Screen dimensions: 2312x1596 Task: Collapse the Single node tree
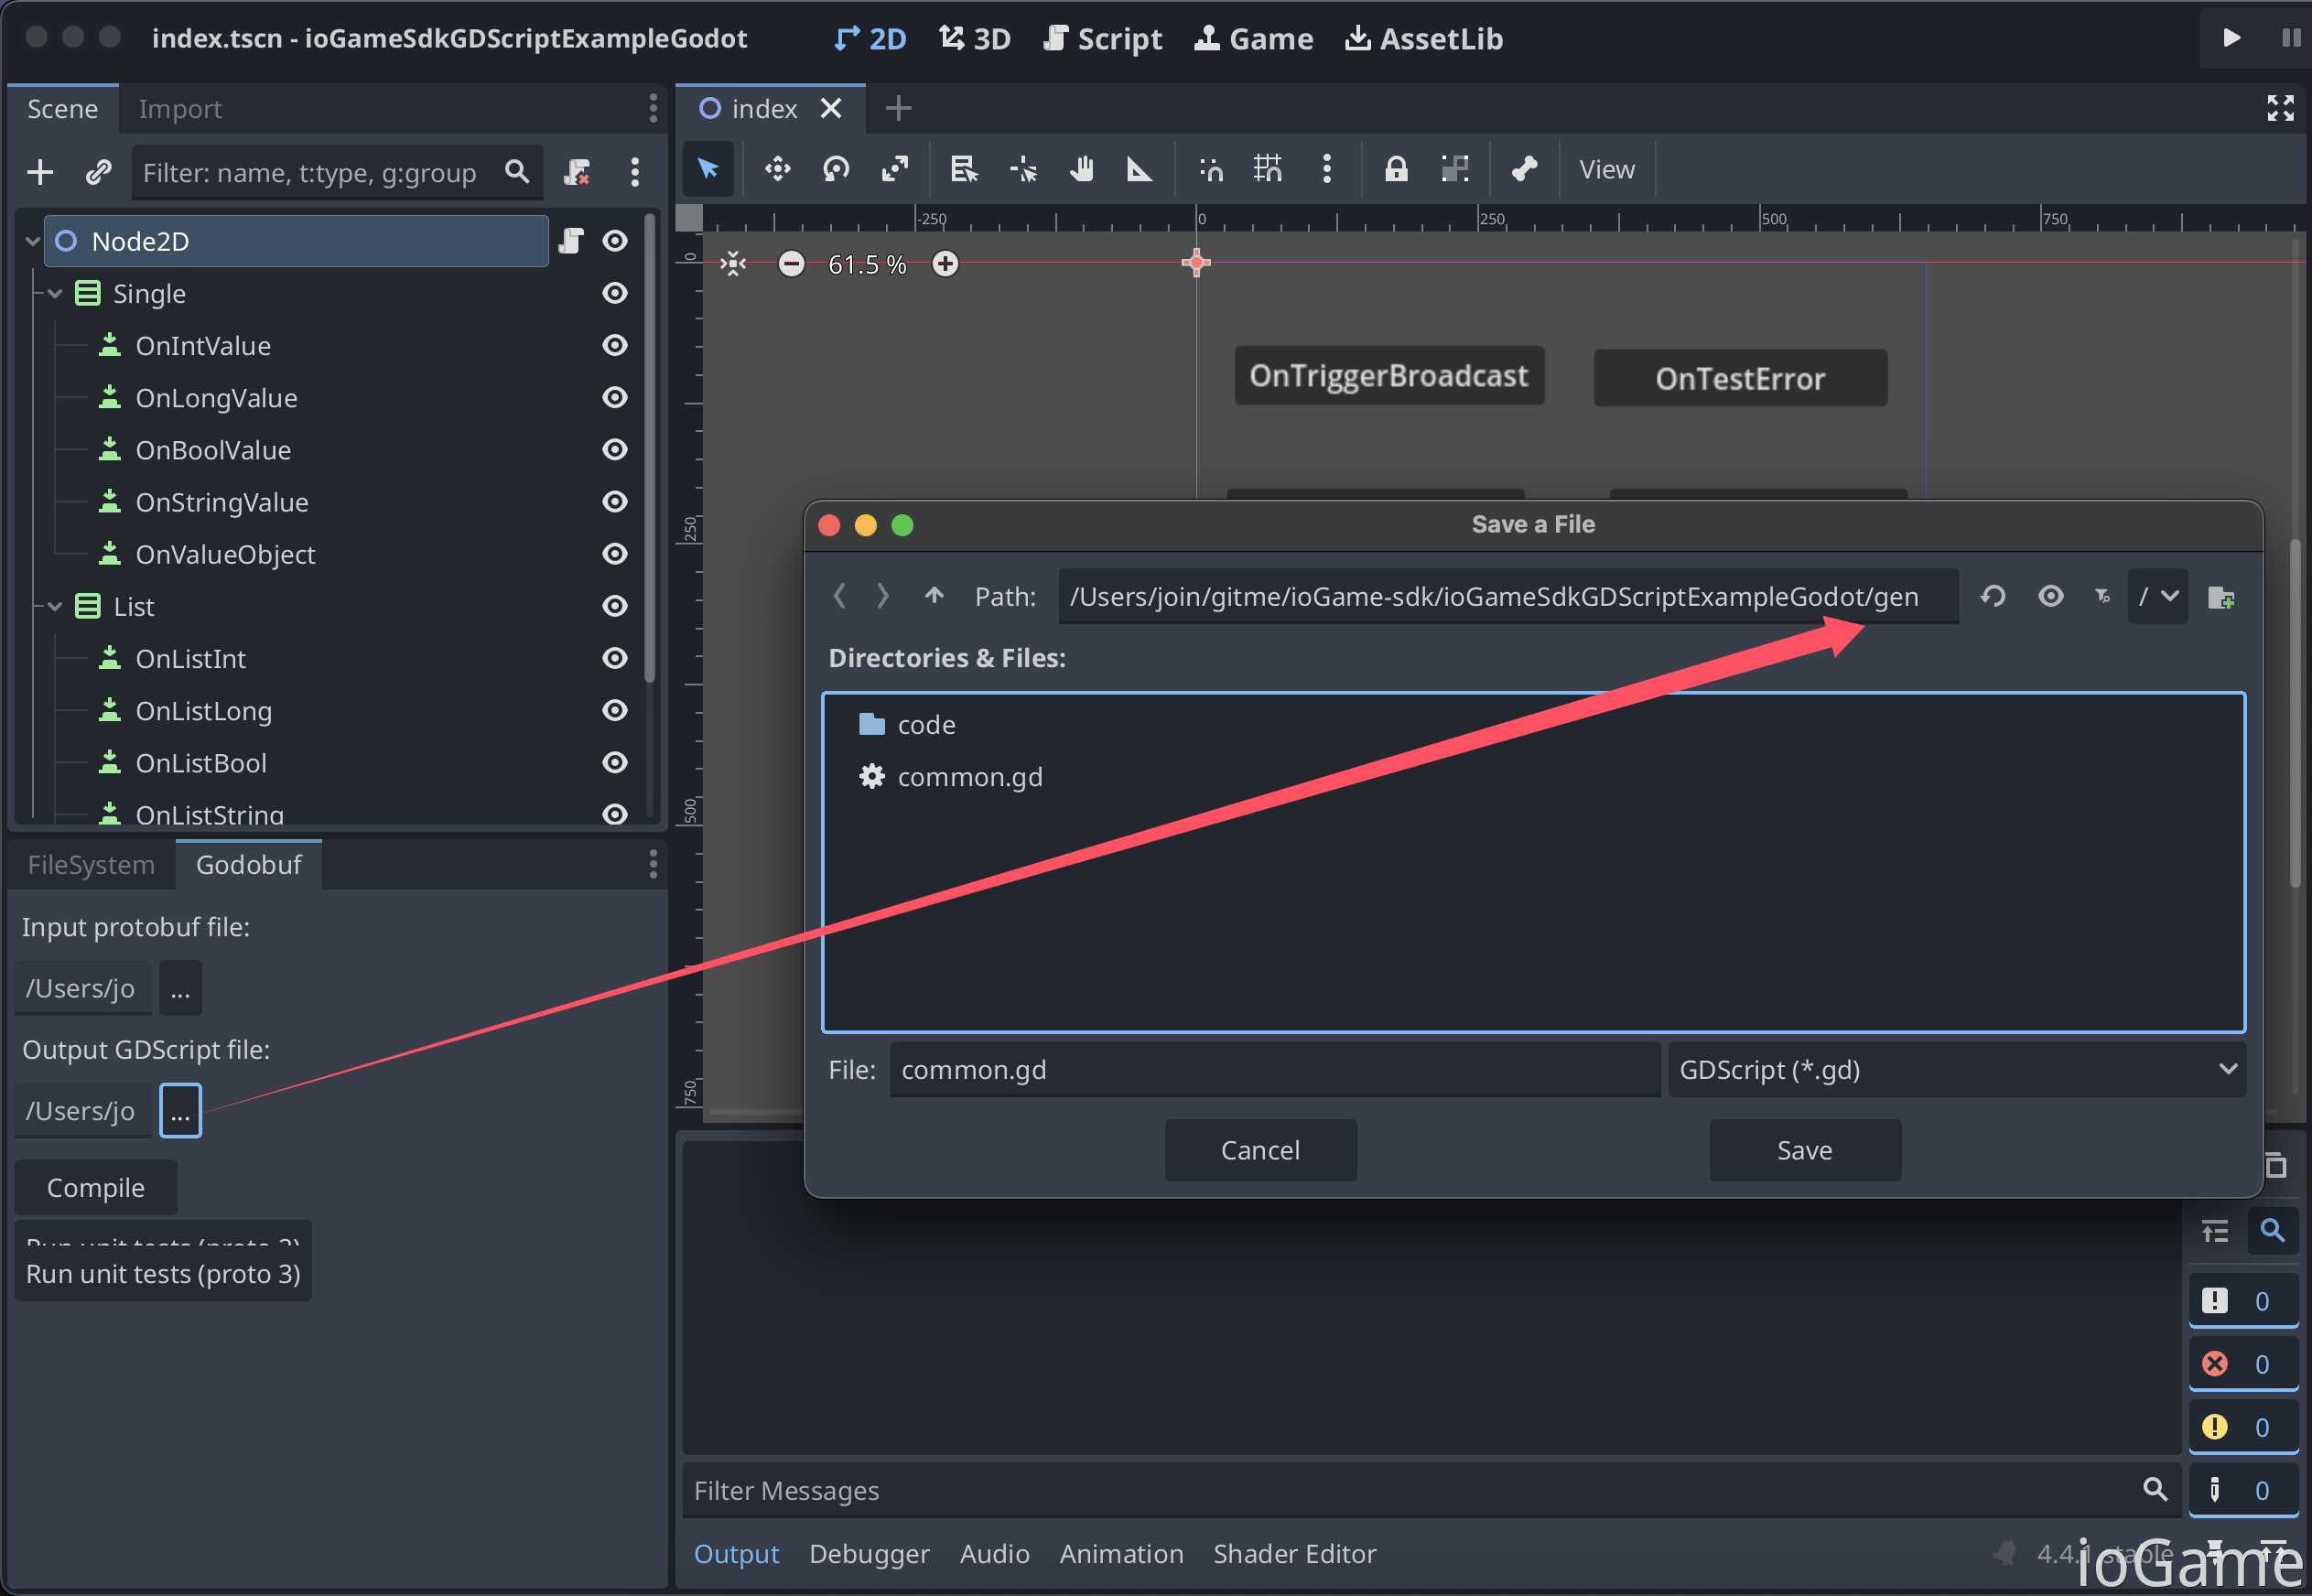pos(55,294)
